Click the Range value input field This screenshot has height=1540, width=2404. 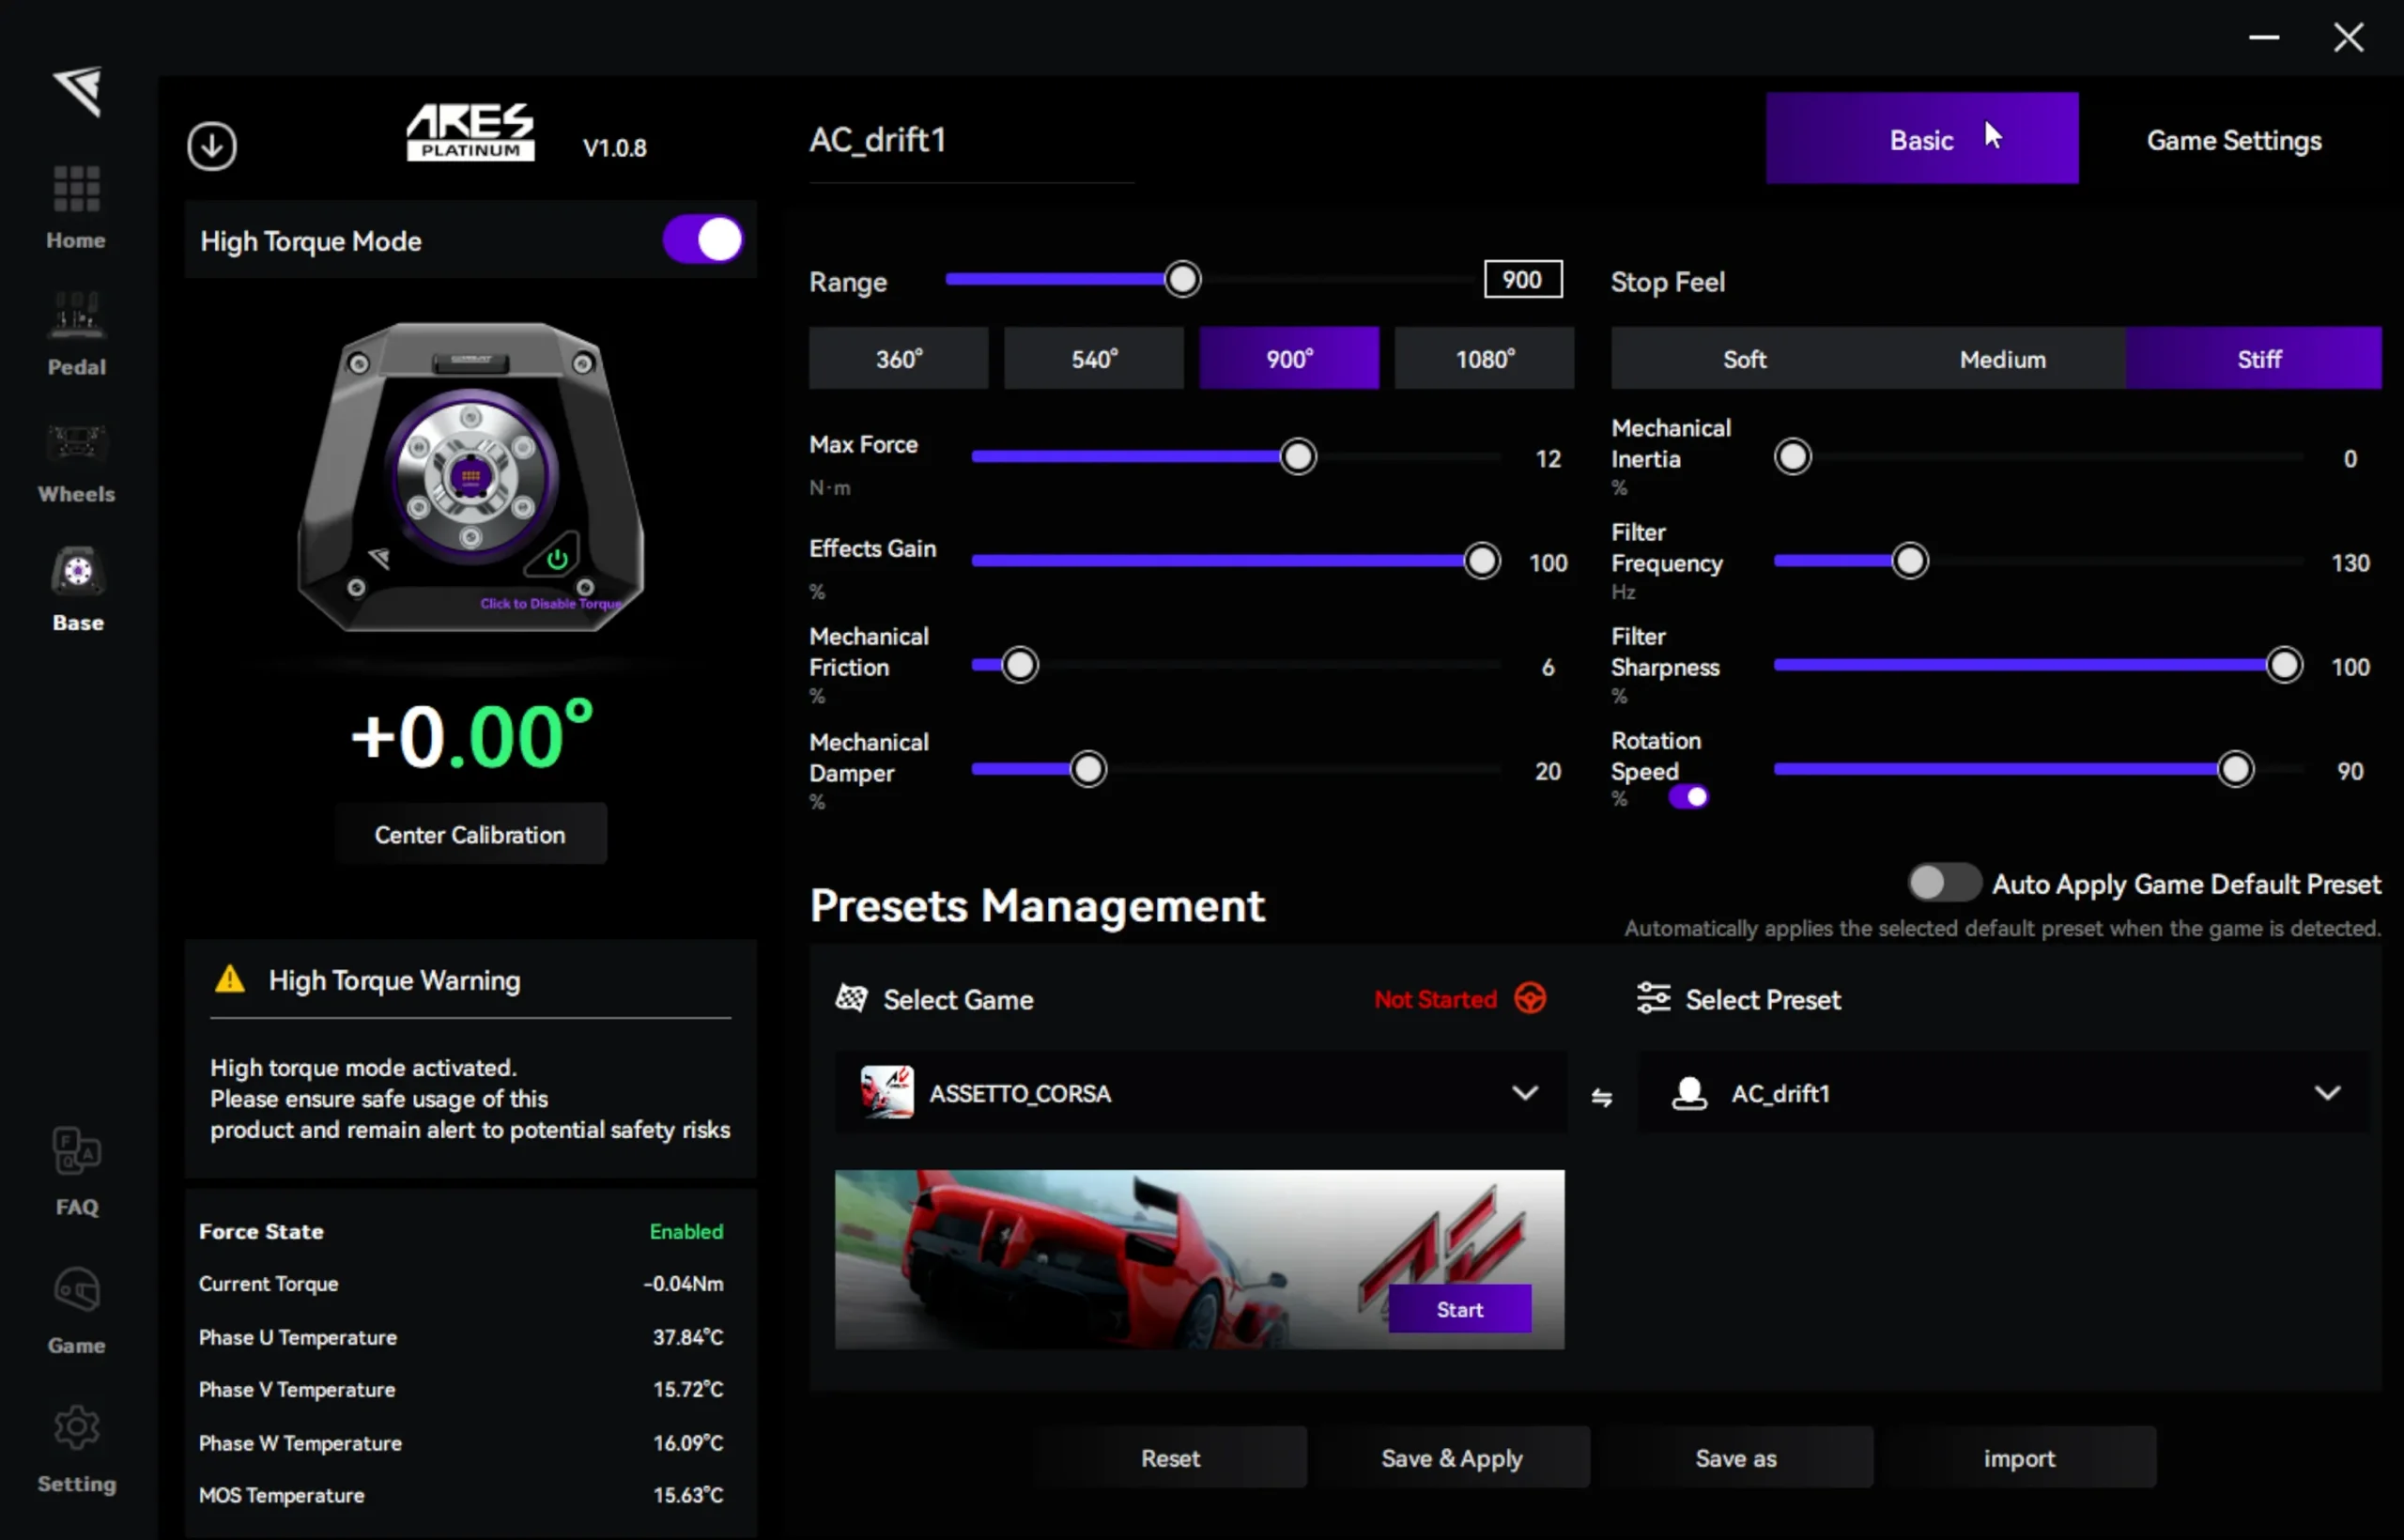[1521, 280]
